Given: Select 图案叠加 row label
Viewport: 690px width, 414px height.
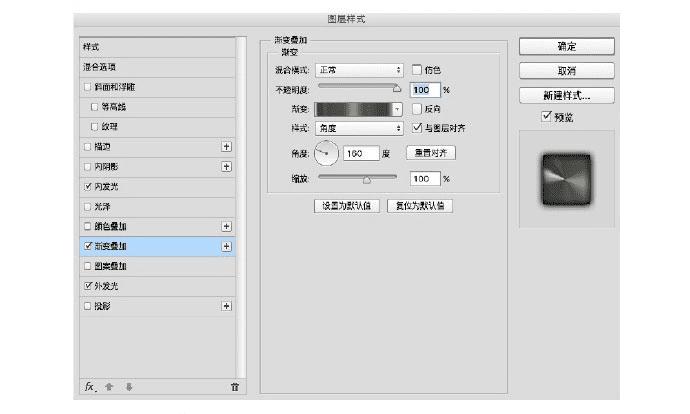Looking at the screenshot, I should [x=110, y=266].
